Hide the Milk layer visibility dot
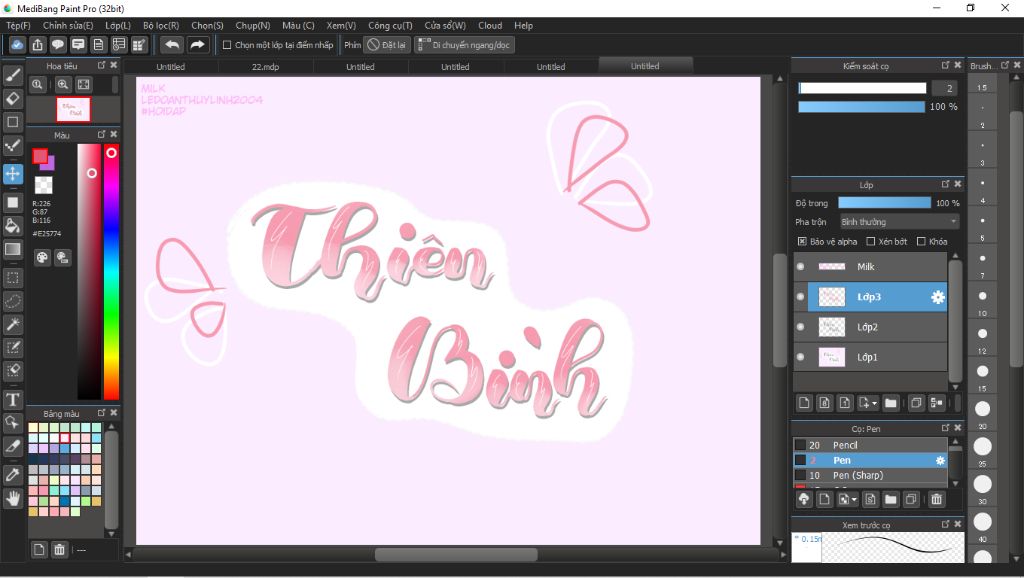The width and height of the screenshot is (1024, 578). click(x=800, y=267)
